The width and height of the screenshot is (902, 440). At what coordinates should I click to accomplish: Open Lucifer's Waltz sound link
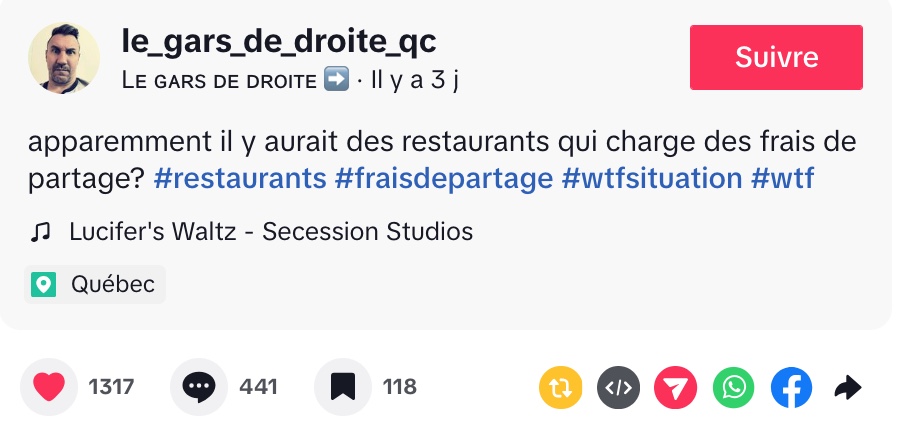(x=270, y=232)
